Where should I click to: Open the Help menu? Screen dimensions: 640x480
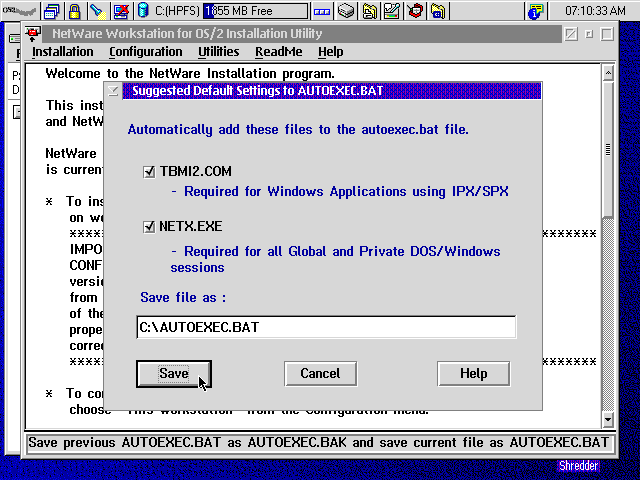pos(331,52)
